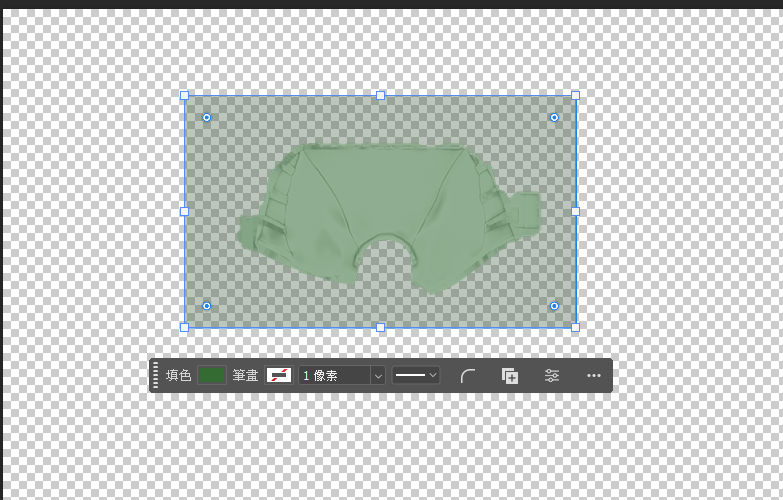The height and width of the screenshot is (500, 783).
Task: Click the bottom-center transform handle
Action: pyautogui.click(x=380, y=327)
